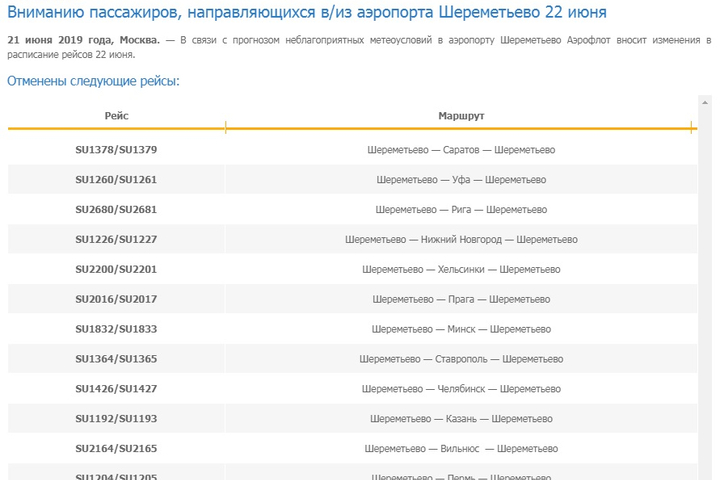Screen dimensions: 720x480
Task: Select flight cell SU1226/SU1227
Action: 116,239
